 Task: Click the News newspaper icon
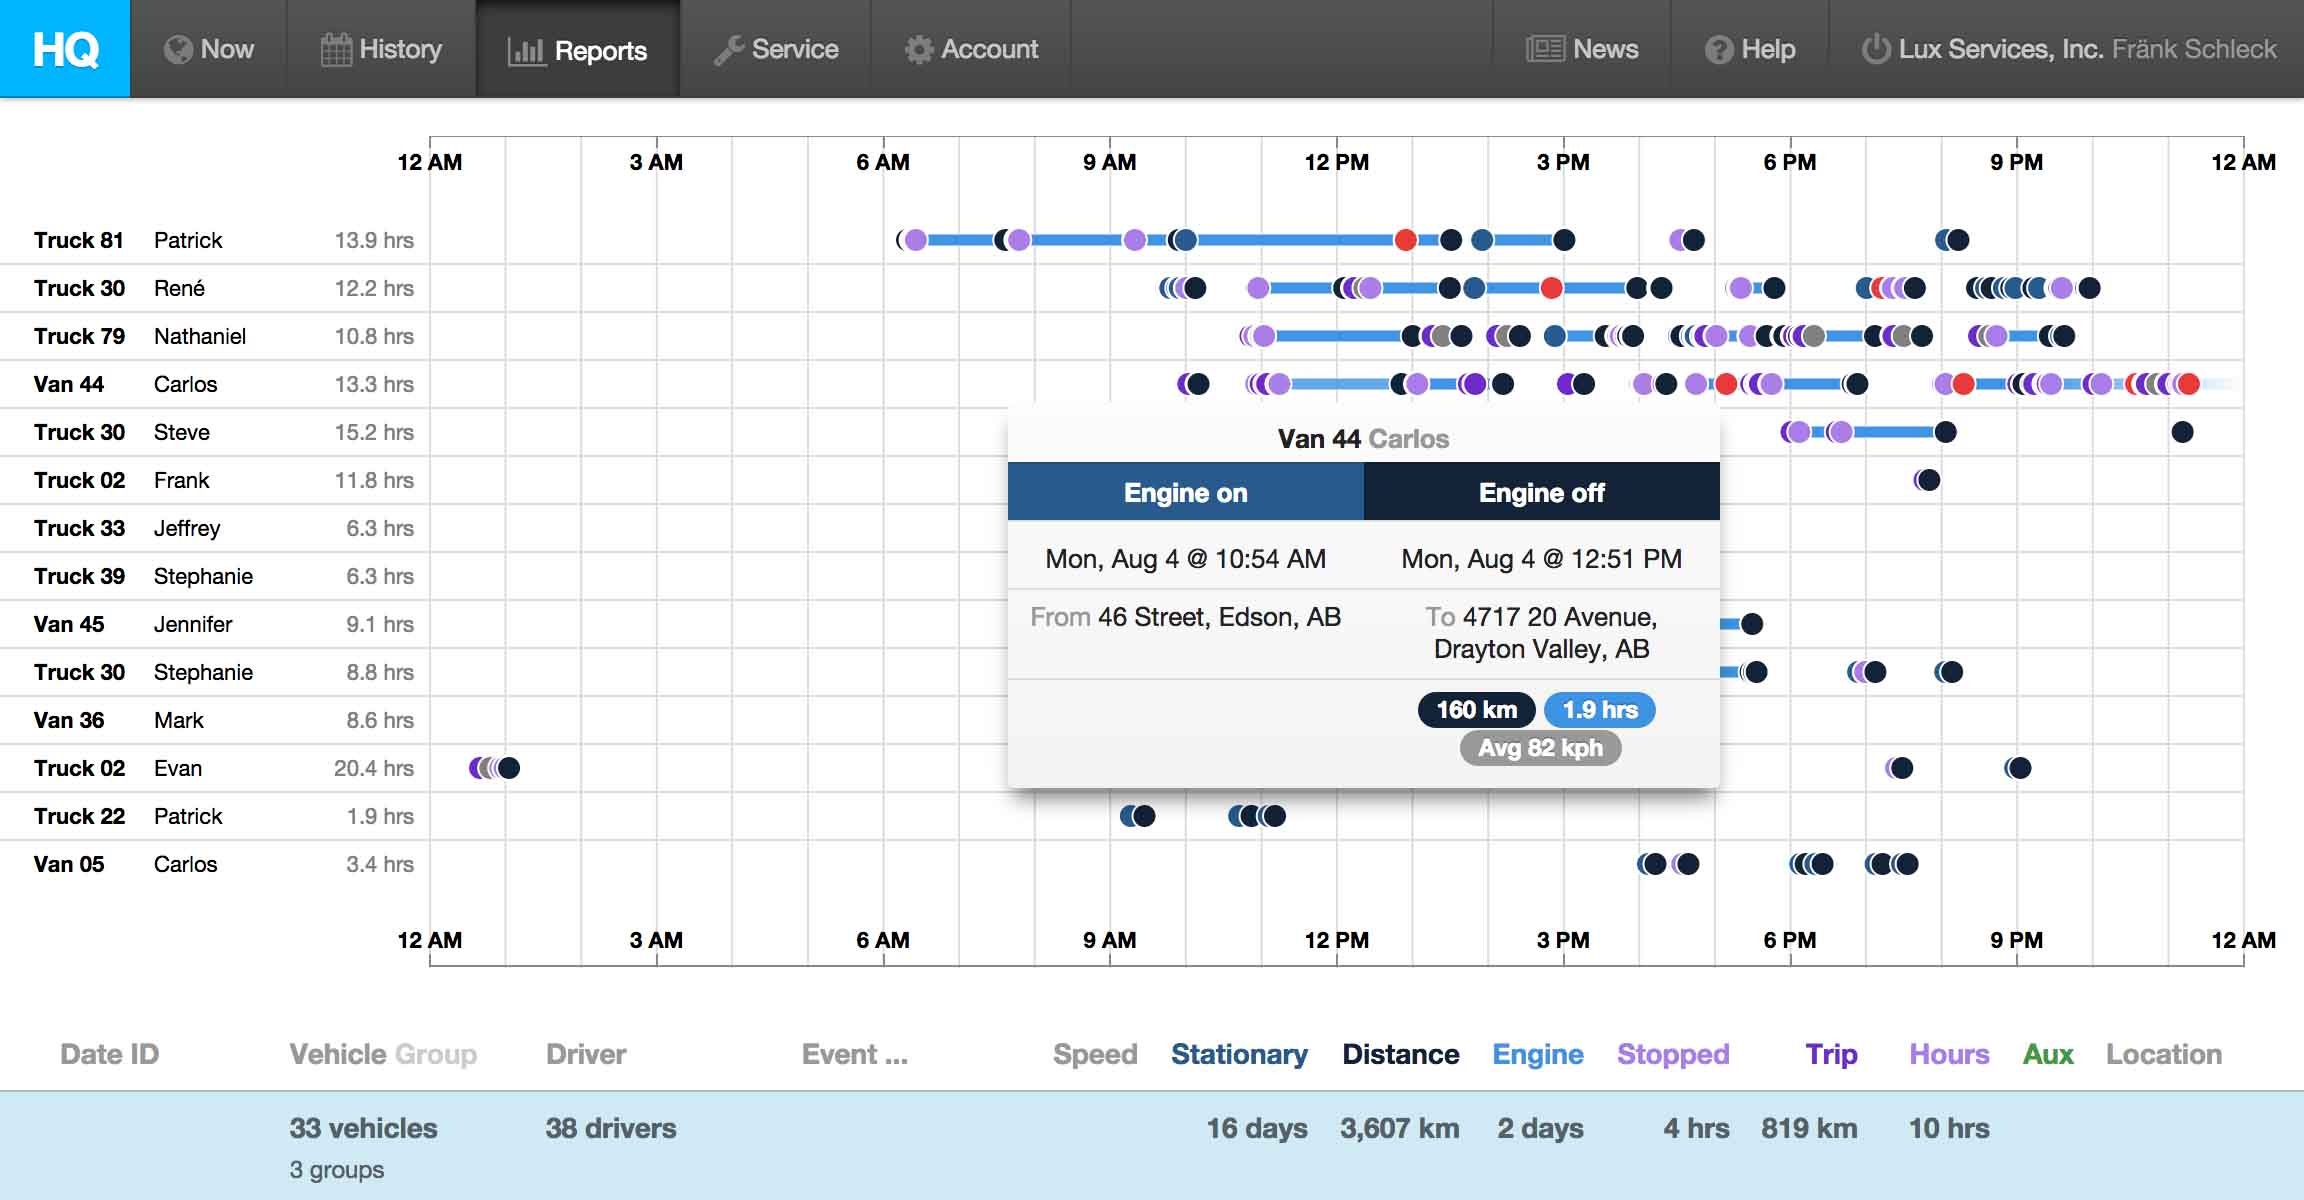click(1545, 49)
